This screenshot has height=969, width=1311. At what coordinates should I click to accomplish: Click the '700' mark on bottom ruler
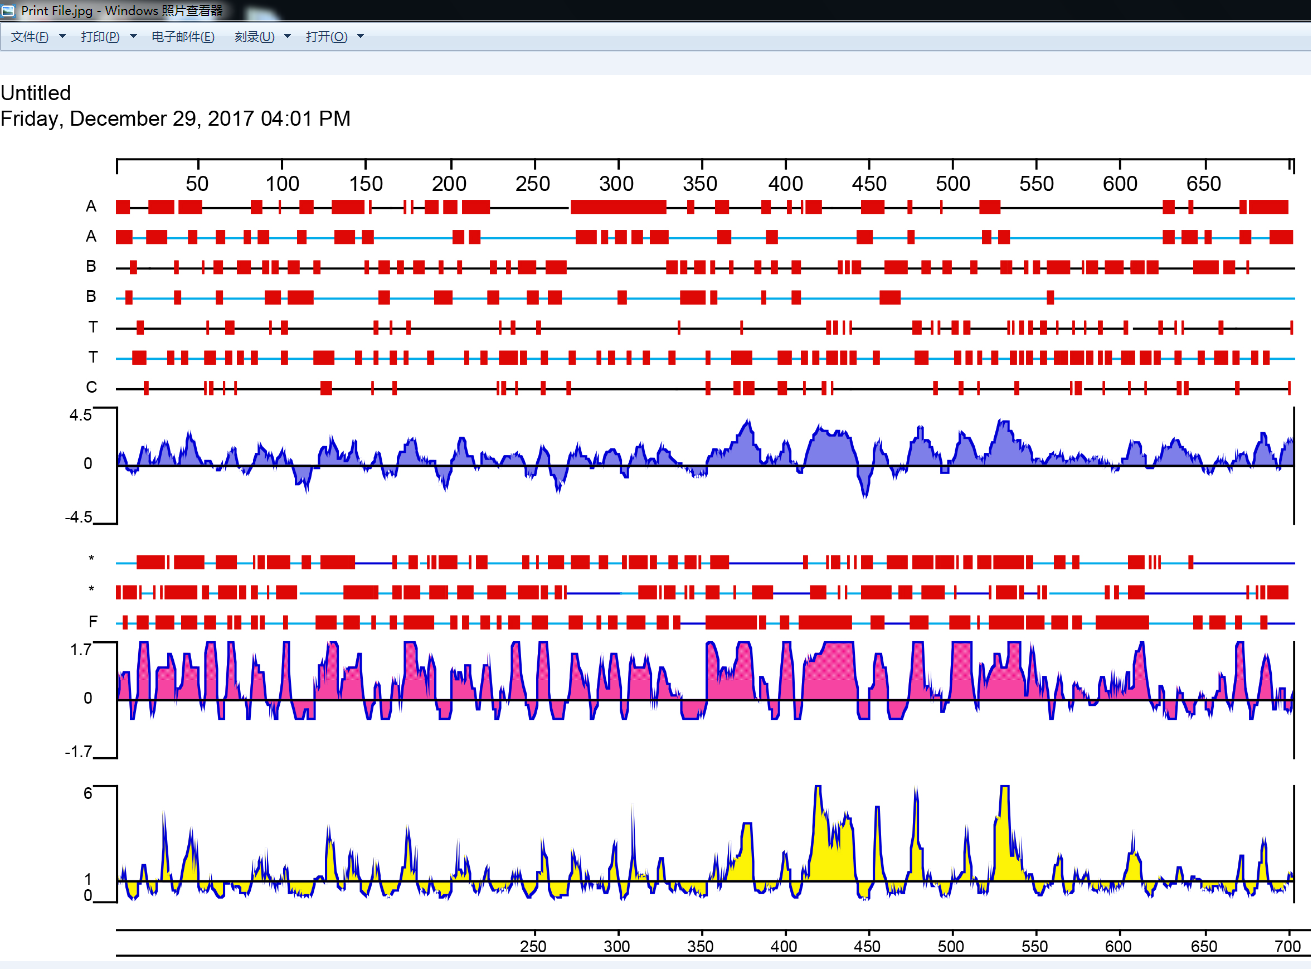pyautogui.click(x=1288, y=946)
